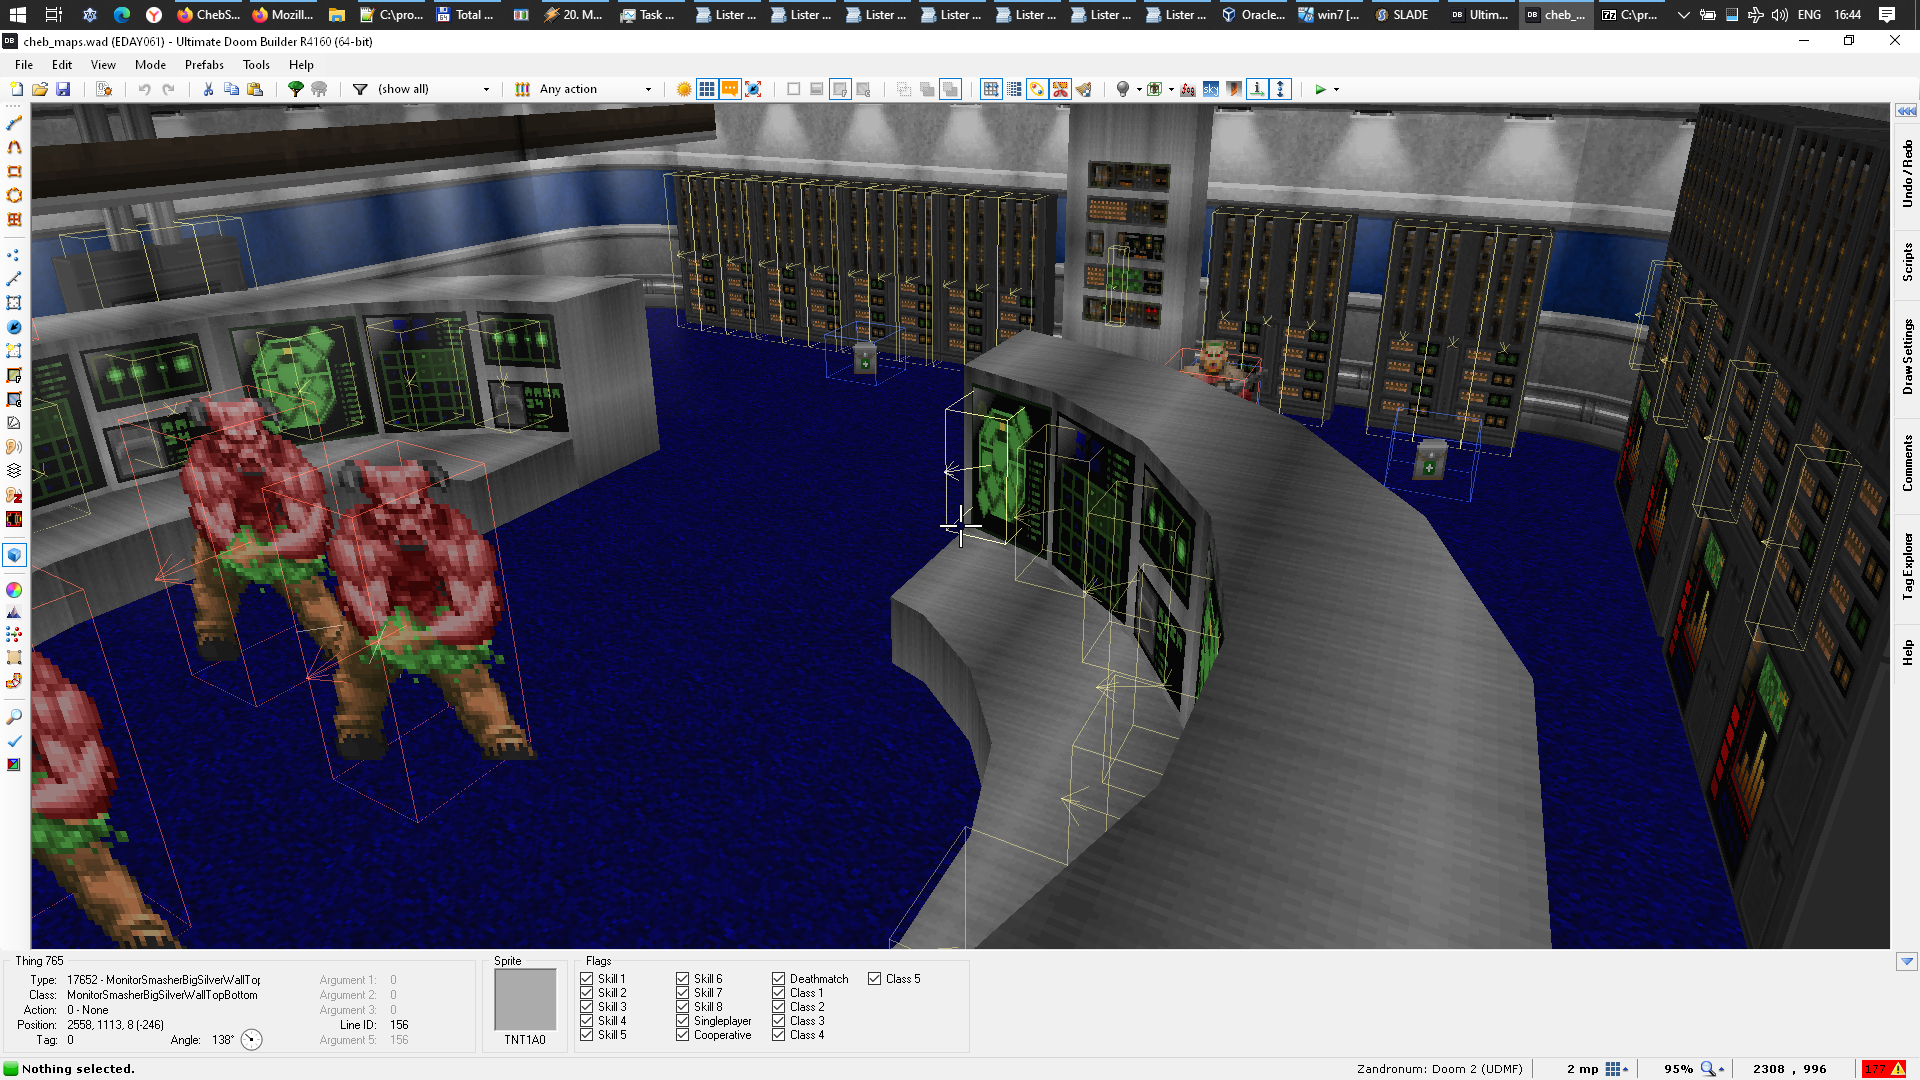Click the red error warning counter
1920x1080 pixels.
coord(1885,1069)
